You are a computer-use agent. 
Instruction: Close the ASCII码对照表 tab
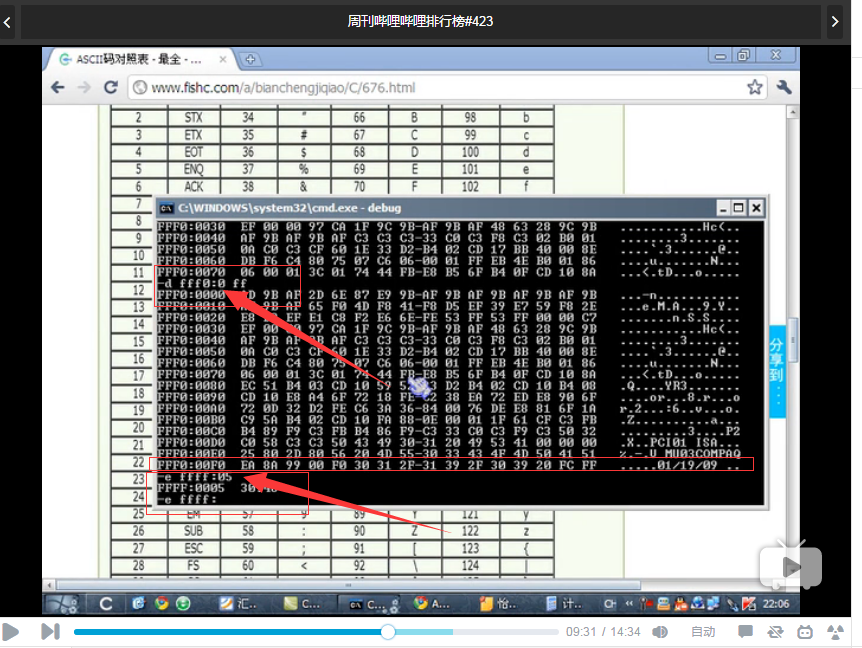tap(223, 59)
